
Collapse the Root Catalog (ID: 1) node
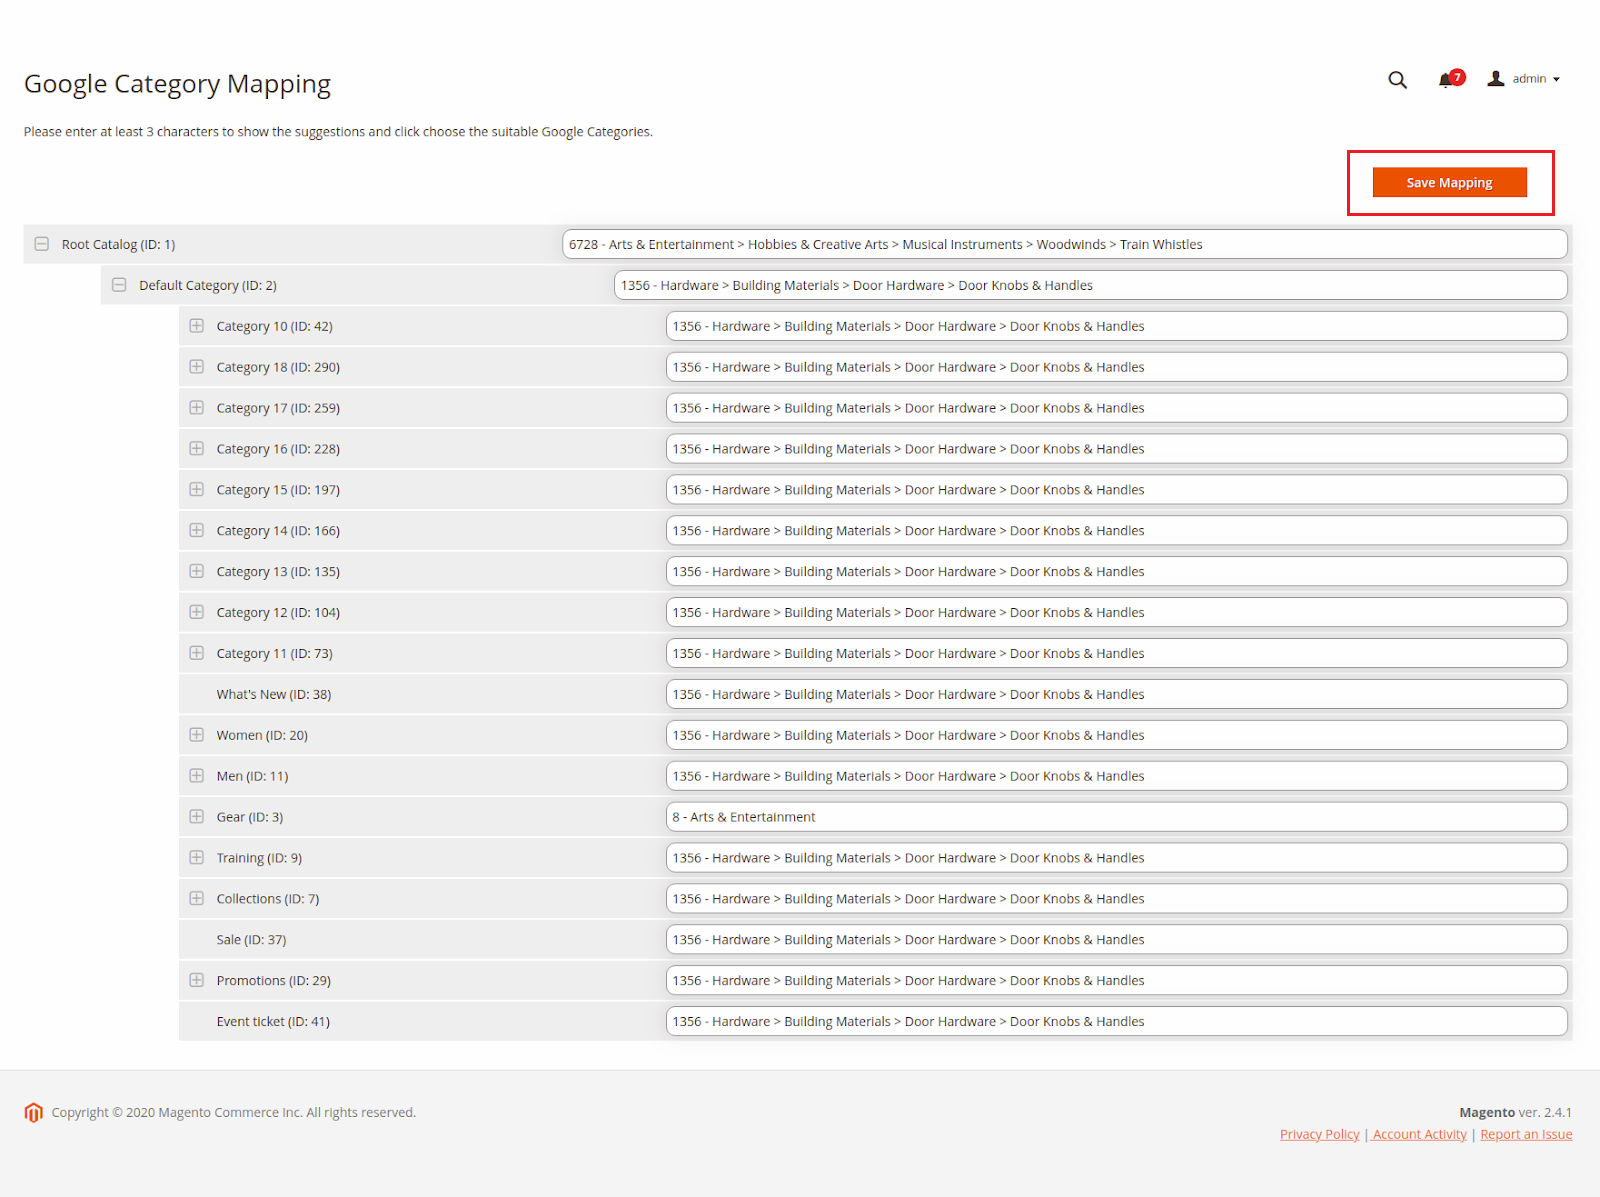coord(42,244)
